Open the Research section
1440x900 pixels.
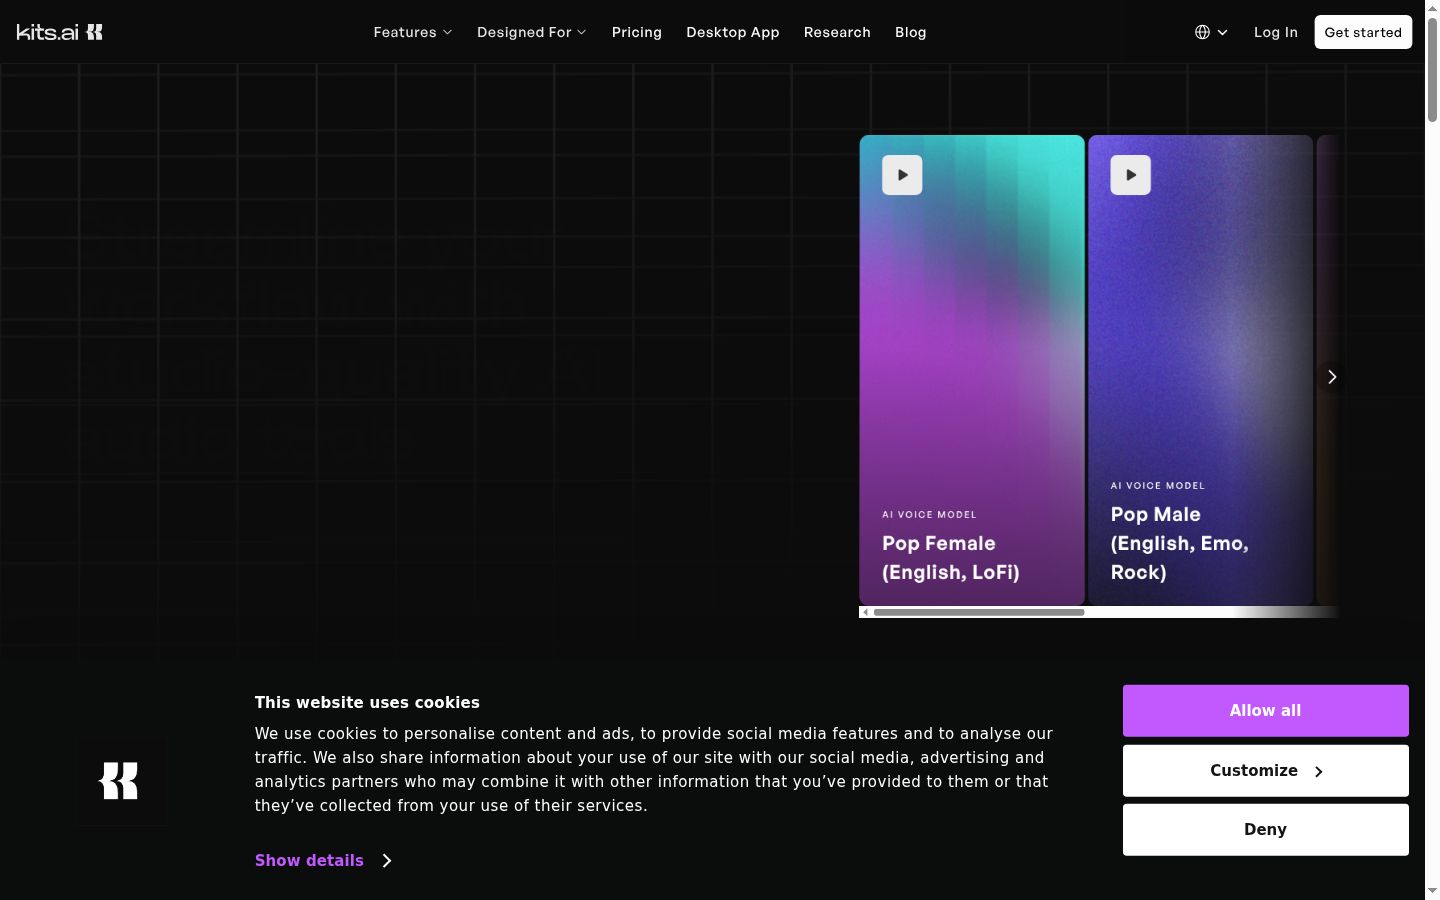(x=837, y=32)
